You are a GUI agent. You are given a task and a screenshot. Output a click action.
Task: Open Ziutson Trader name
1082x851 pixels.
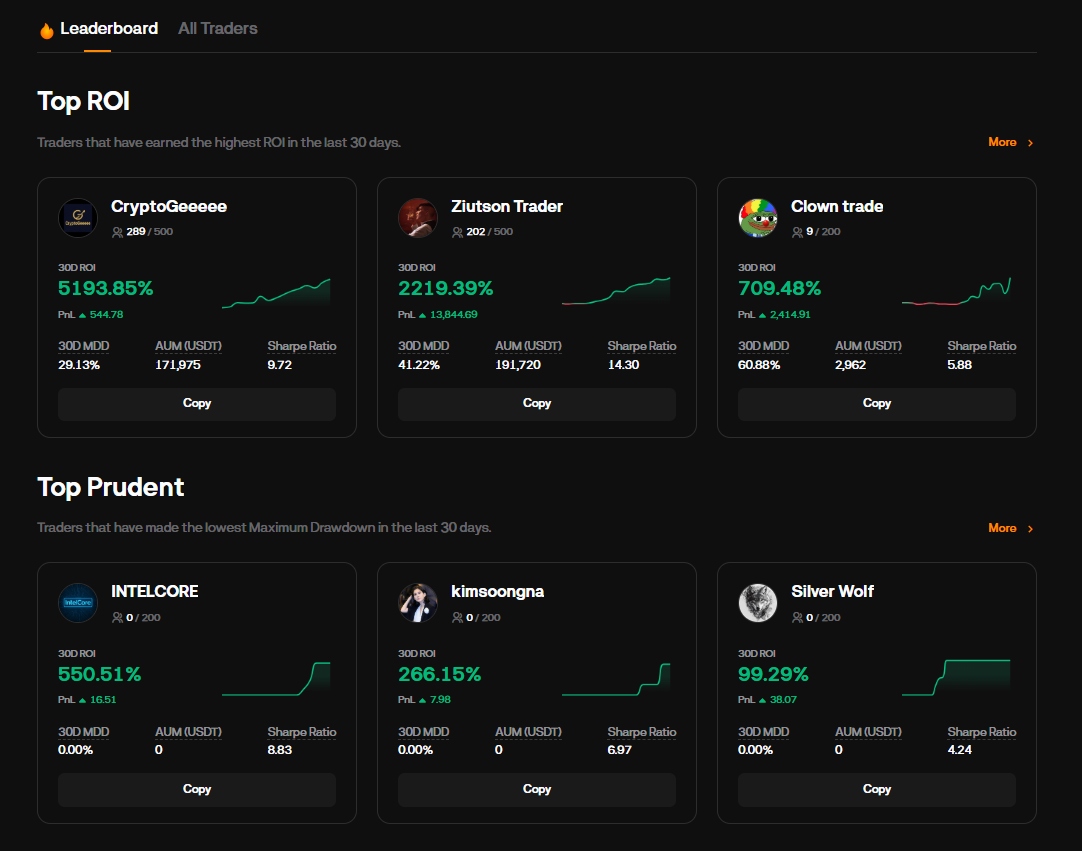pyautogui.click(x=507, y=206)
